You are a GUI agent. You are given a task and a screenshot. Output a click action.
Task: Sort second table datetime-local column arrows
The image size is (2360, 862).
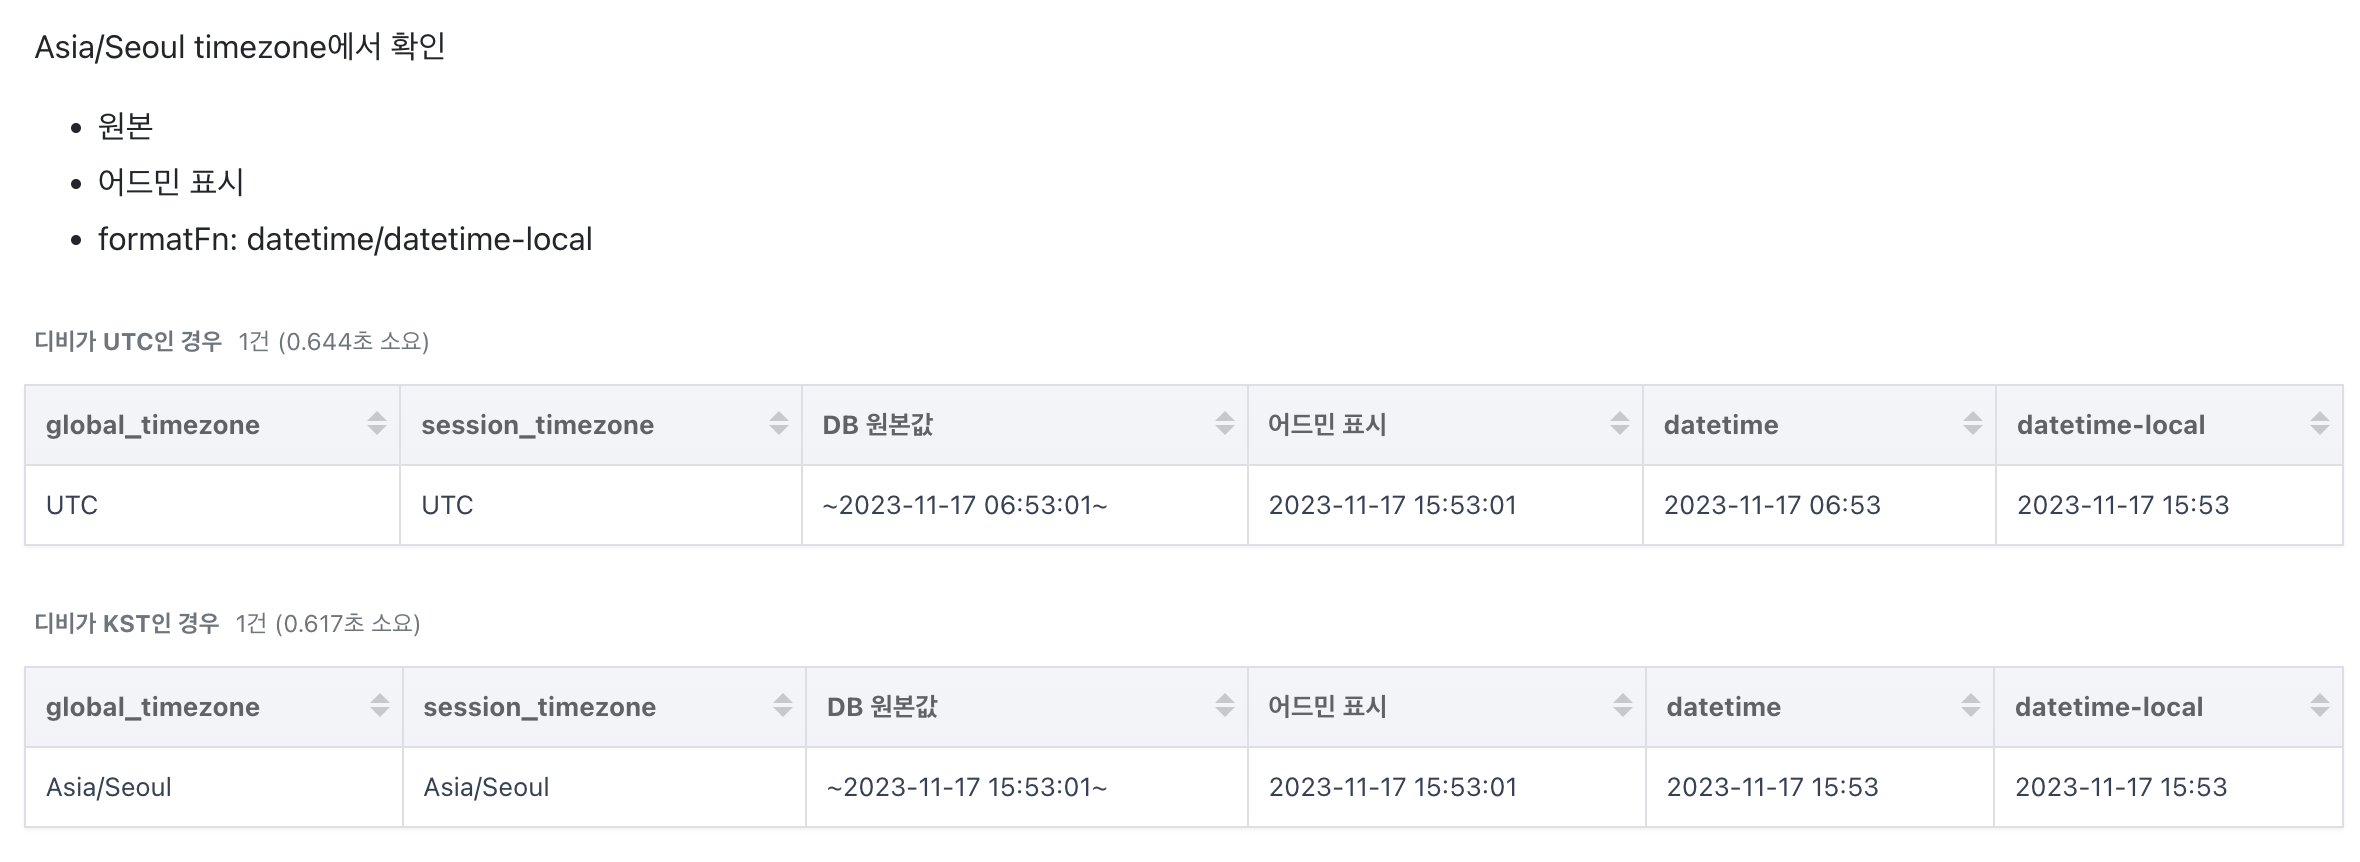click(2320, 706)
